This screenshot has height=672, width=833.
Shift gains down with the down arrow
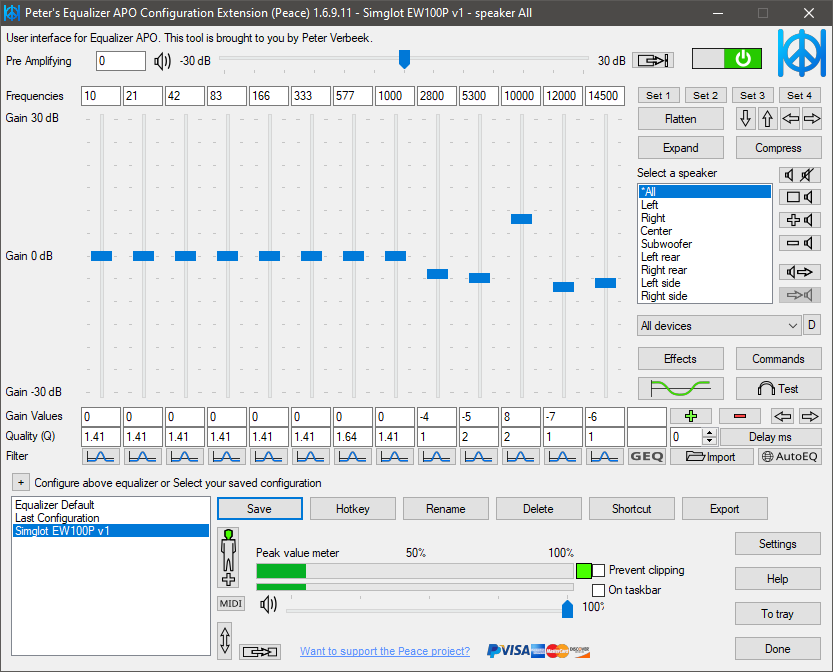pos(745,118)
